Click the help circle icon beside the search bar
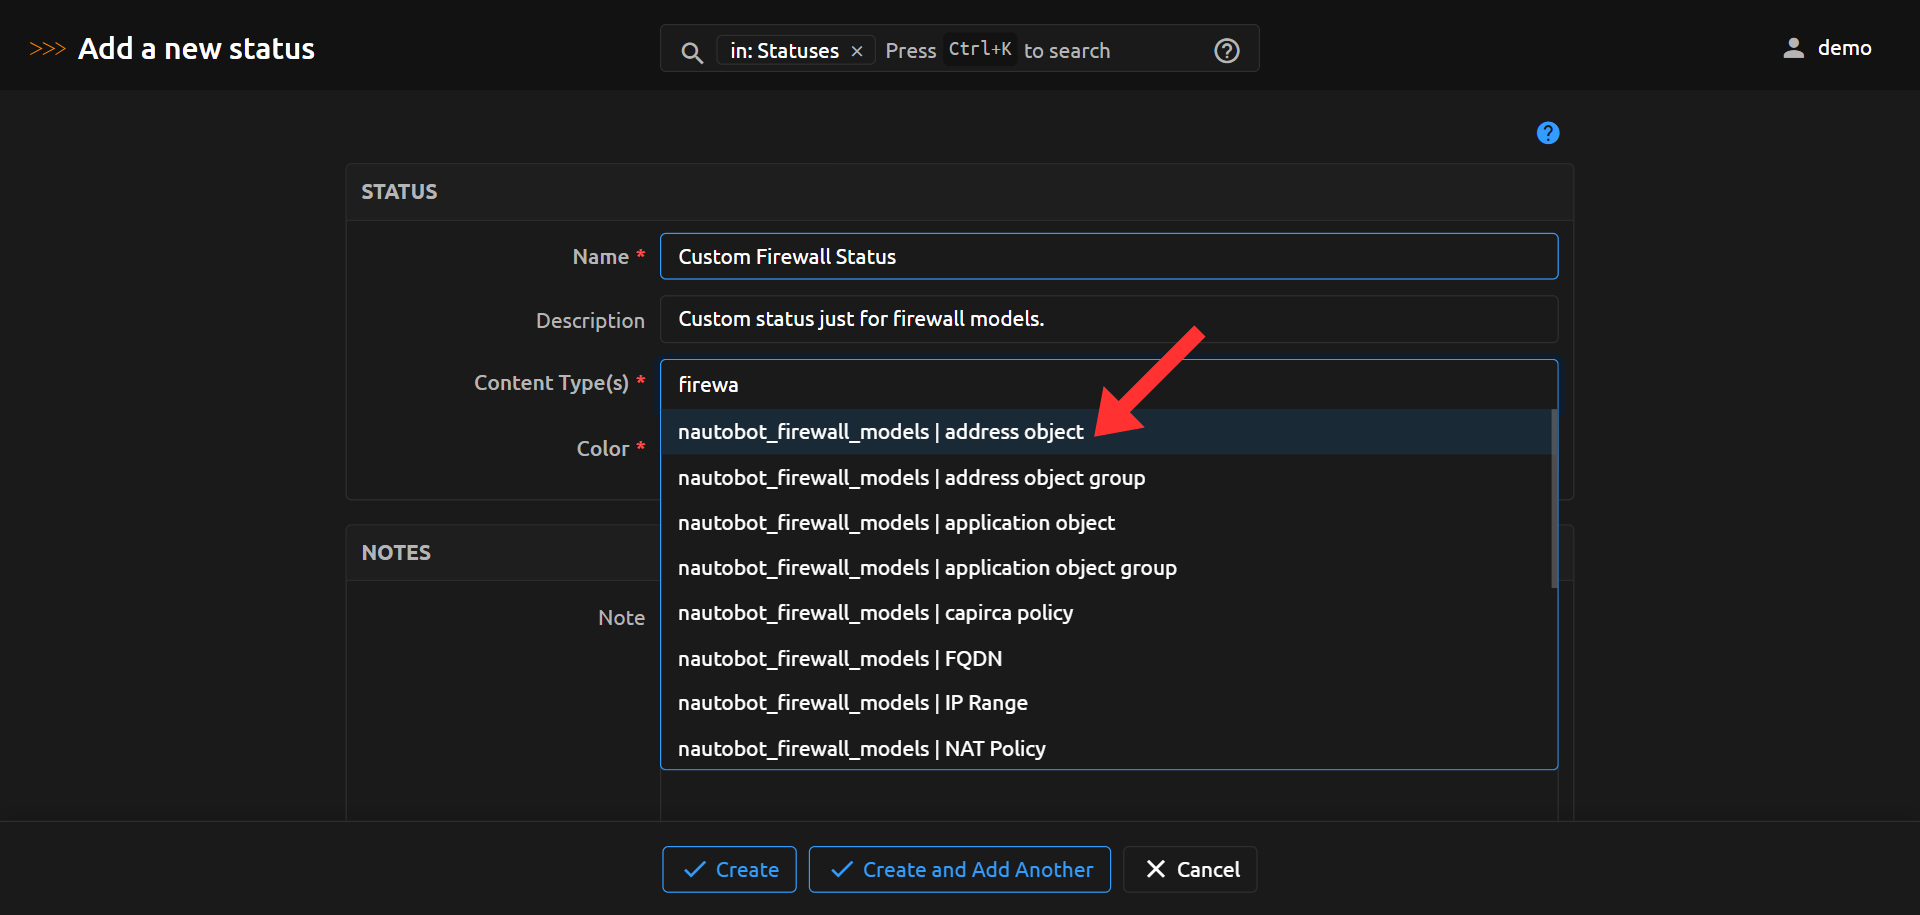 click(x=1226, y=50)
